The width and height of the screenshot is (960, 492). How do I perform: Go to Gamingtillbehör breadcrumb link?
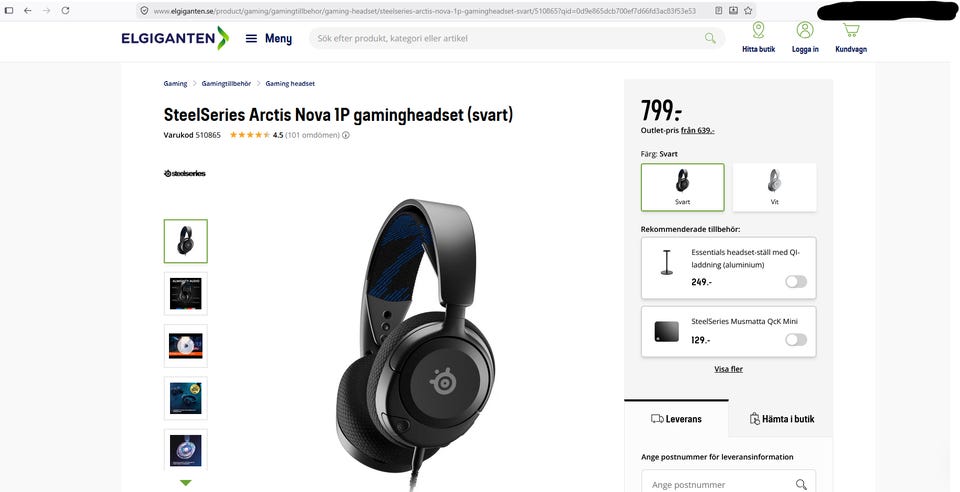pos(226,83)
